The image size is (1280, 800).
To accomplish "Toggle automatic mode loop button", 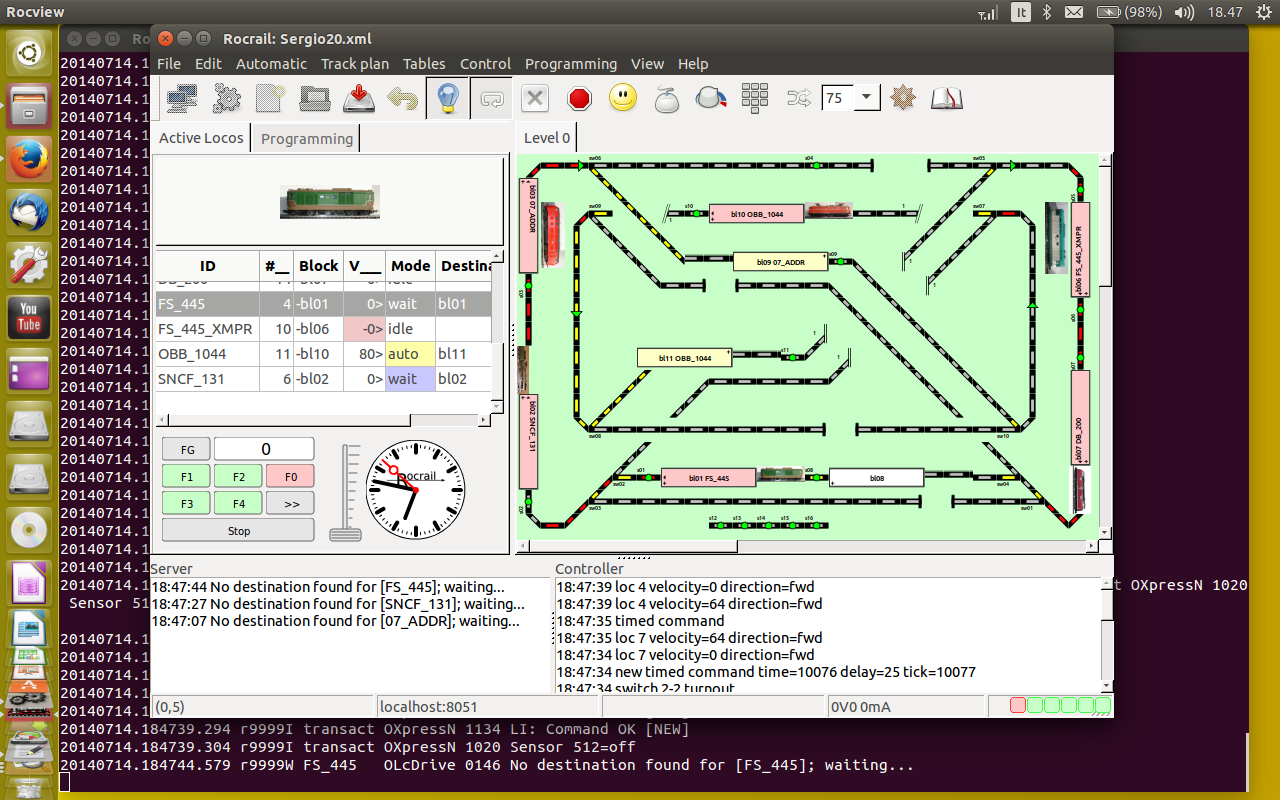I will (491, 98).
